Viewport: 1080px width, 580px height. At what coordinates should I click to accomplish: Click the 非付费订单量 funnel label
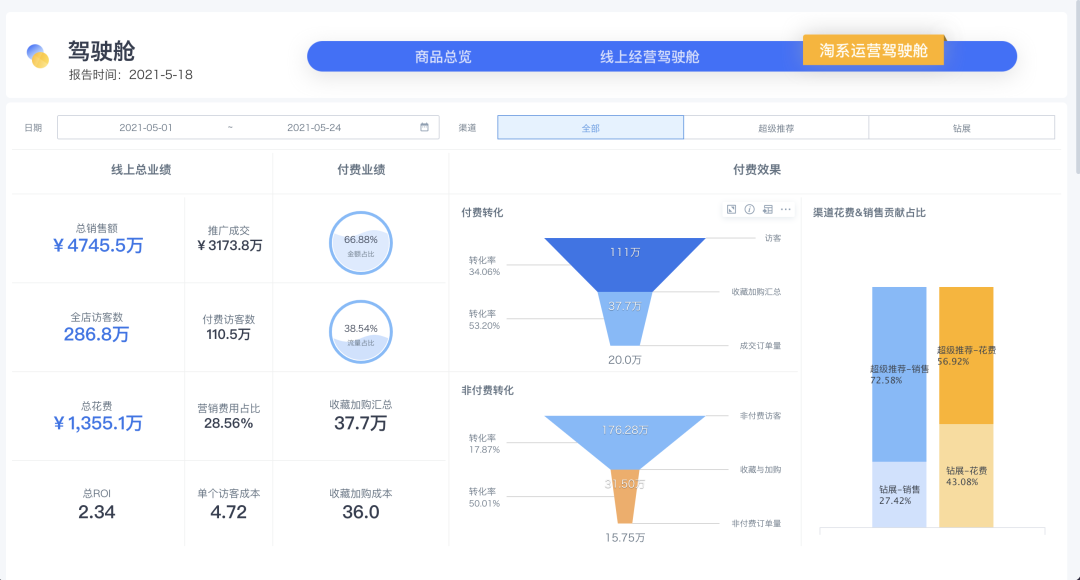pyautogui.click(x=756, y=524)
